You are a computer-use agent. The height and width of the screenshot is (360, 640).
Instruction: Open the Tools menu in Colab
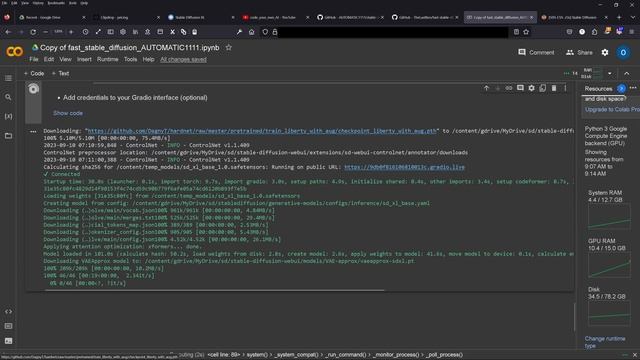click(130, 59)
